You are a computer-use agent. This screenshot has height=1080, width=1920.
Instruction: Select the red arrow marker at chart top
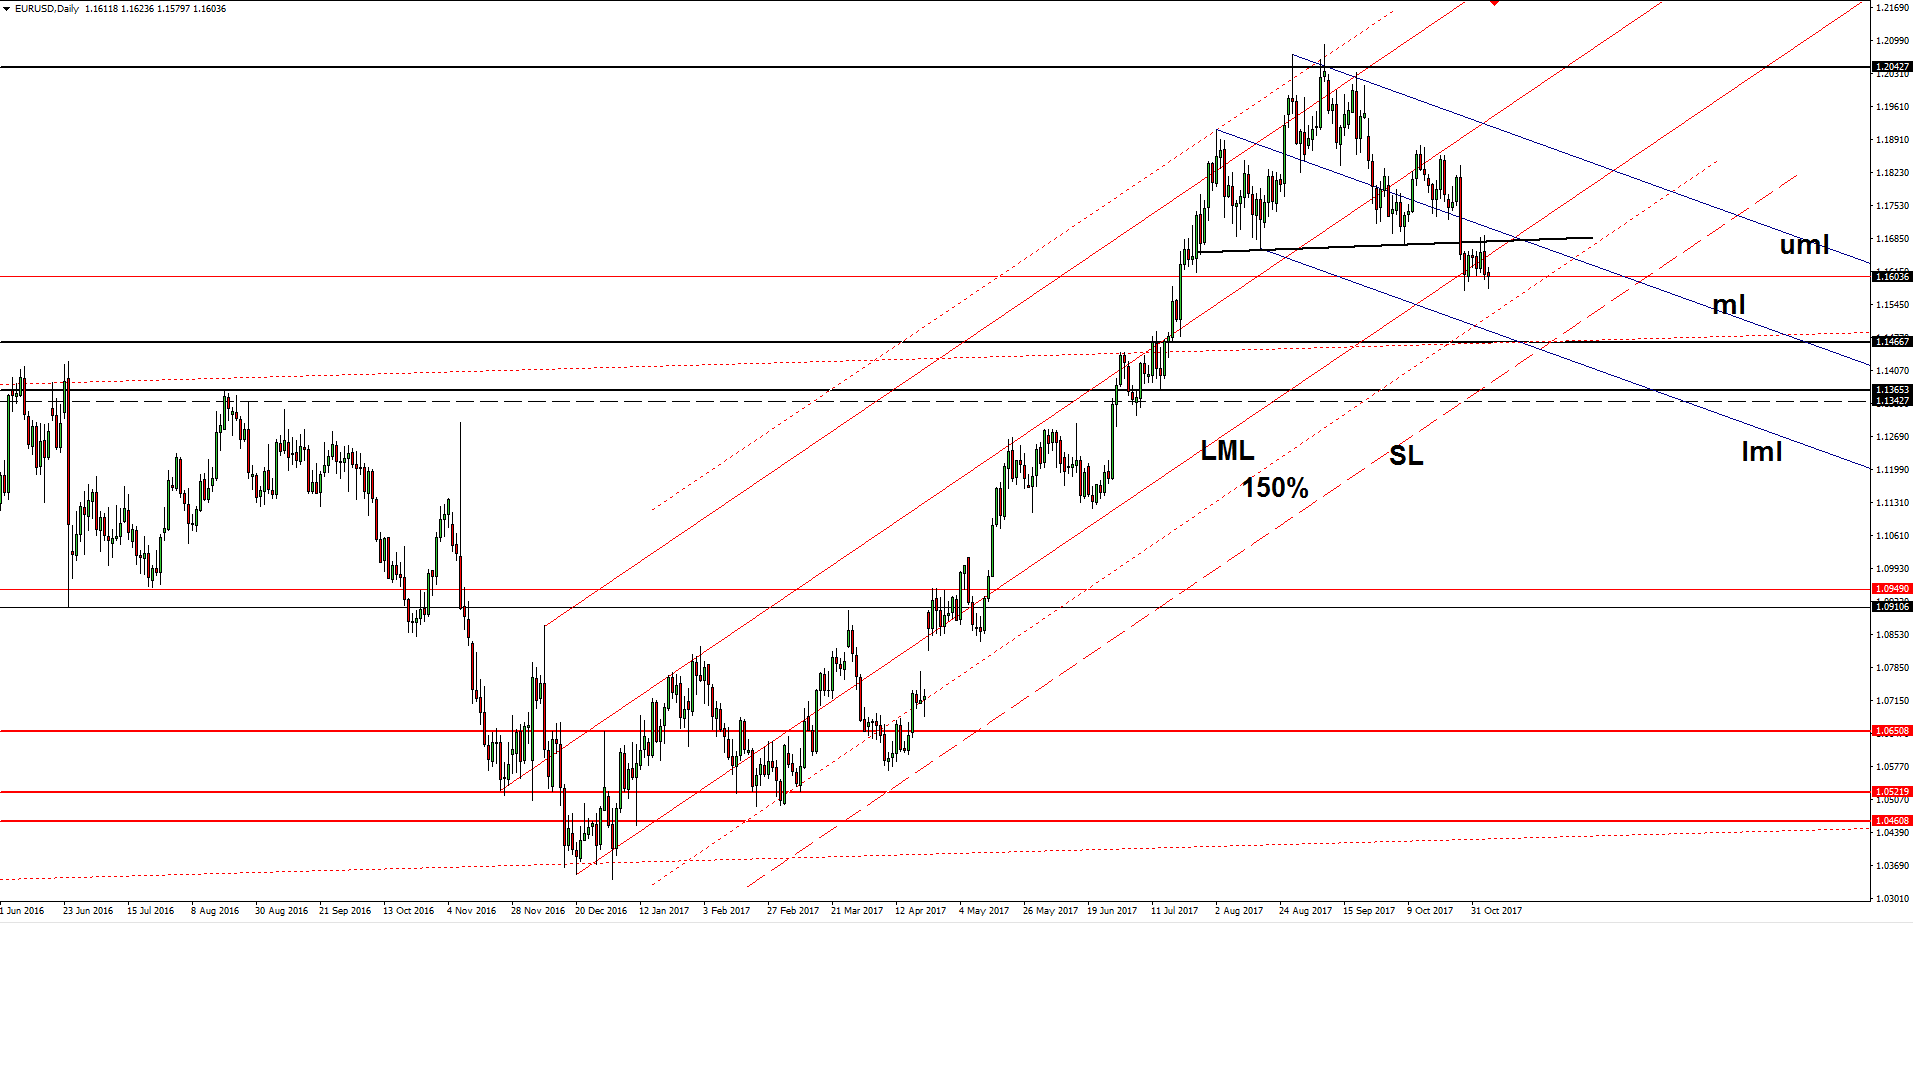coord(1494,3)
